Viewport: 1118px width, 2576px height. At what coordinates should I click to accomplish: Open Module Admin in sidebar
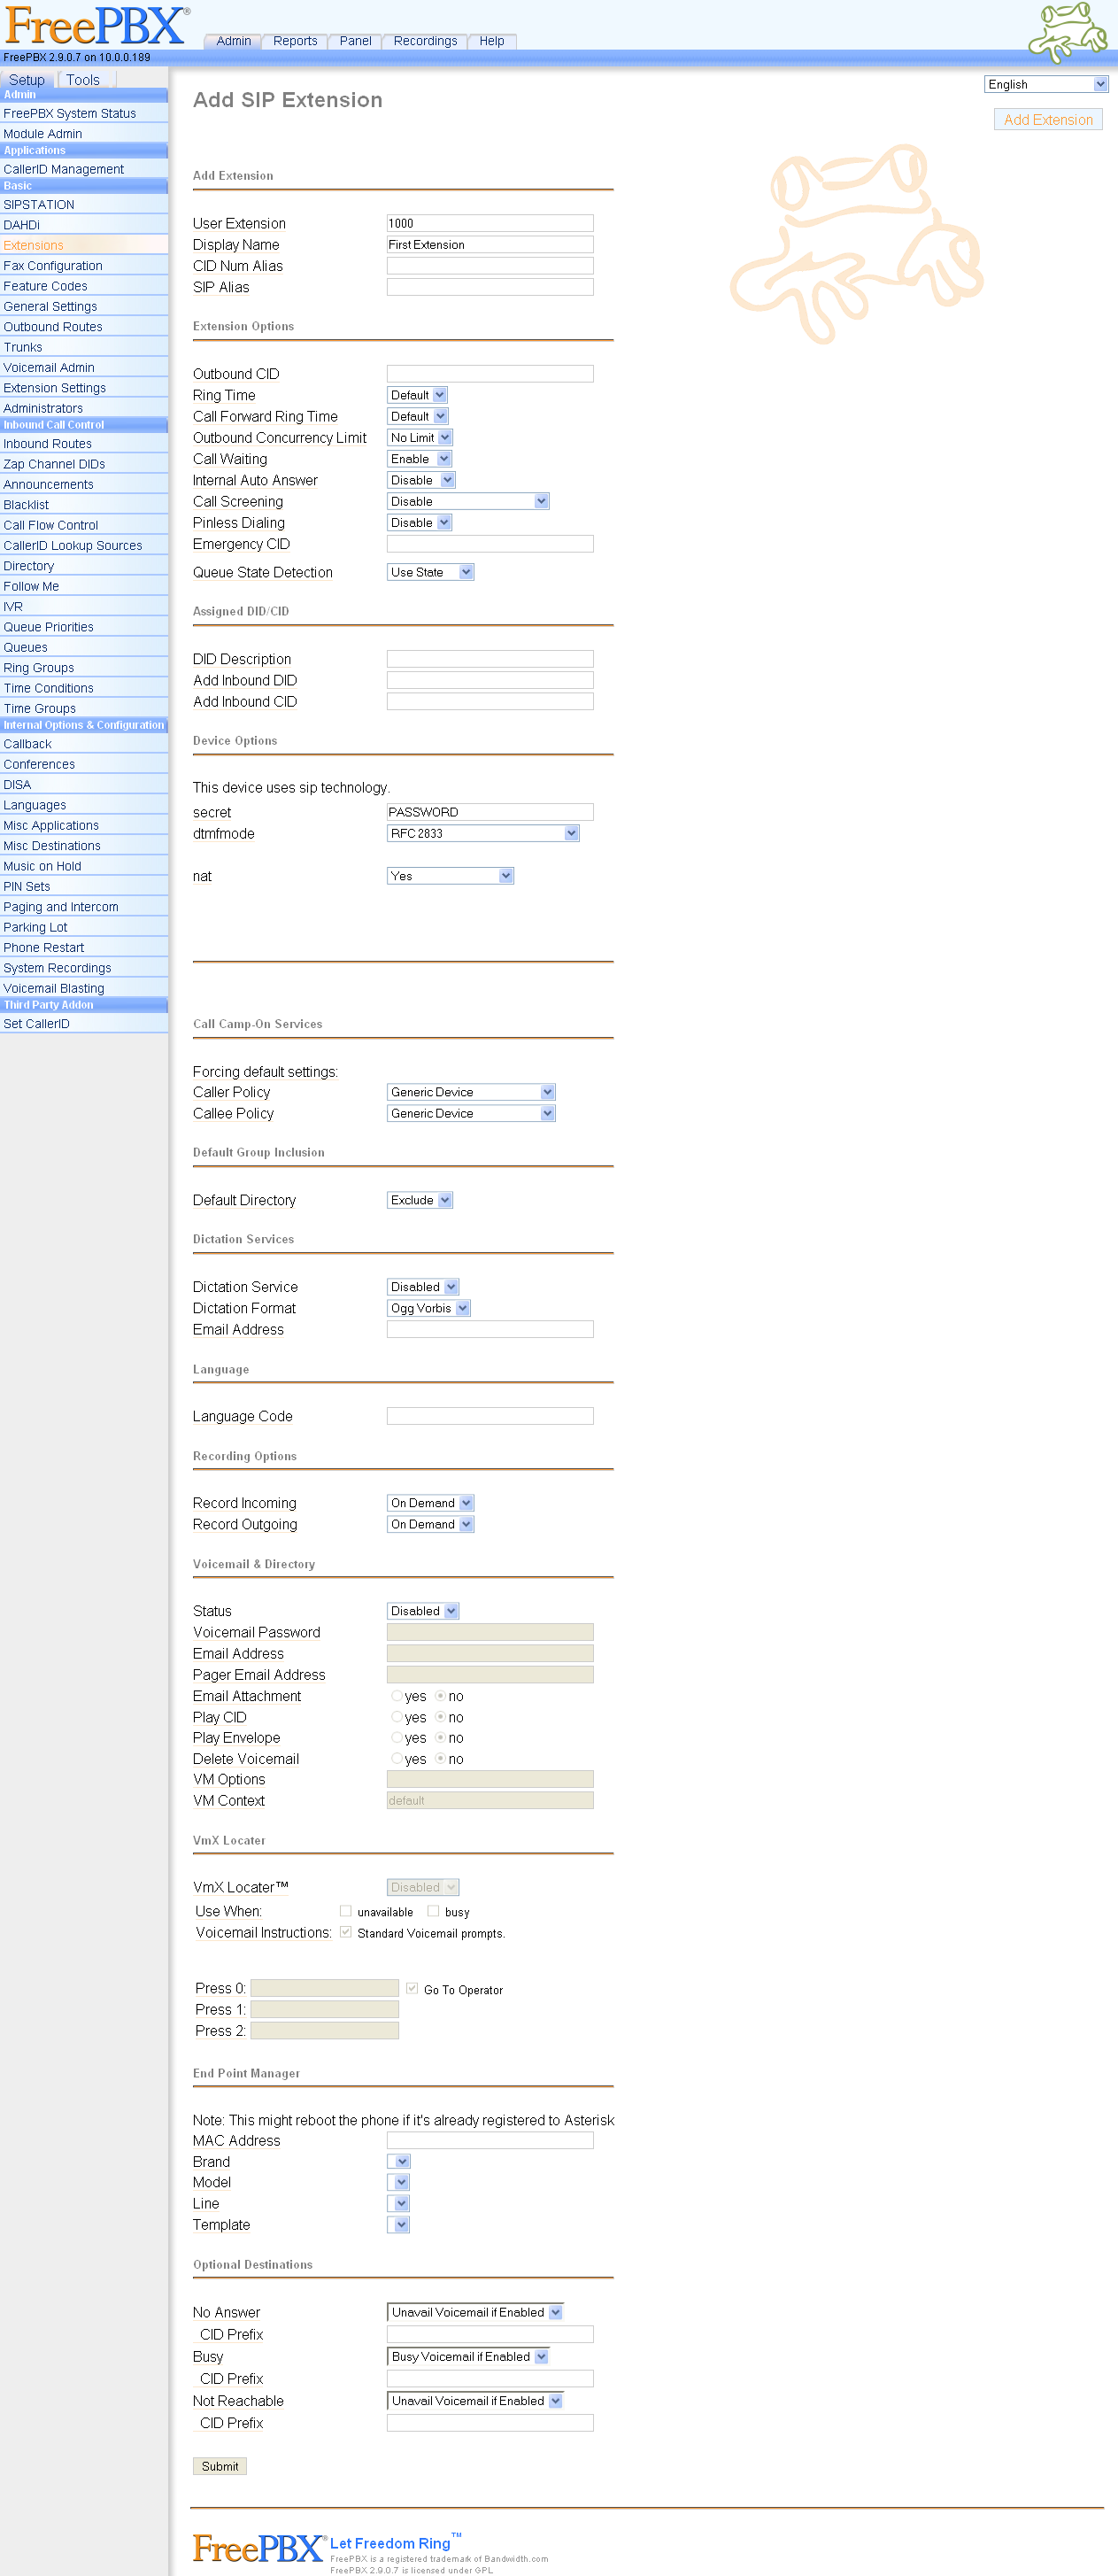(43, 134)
